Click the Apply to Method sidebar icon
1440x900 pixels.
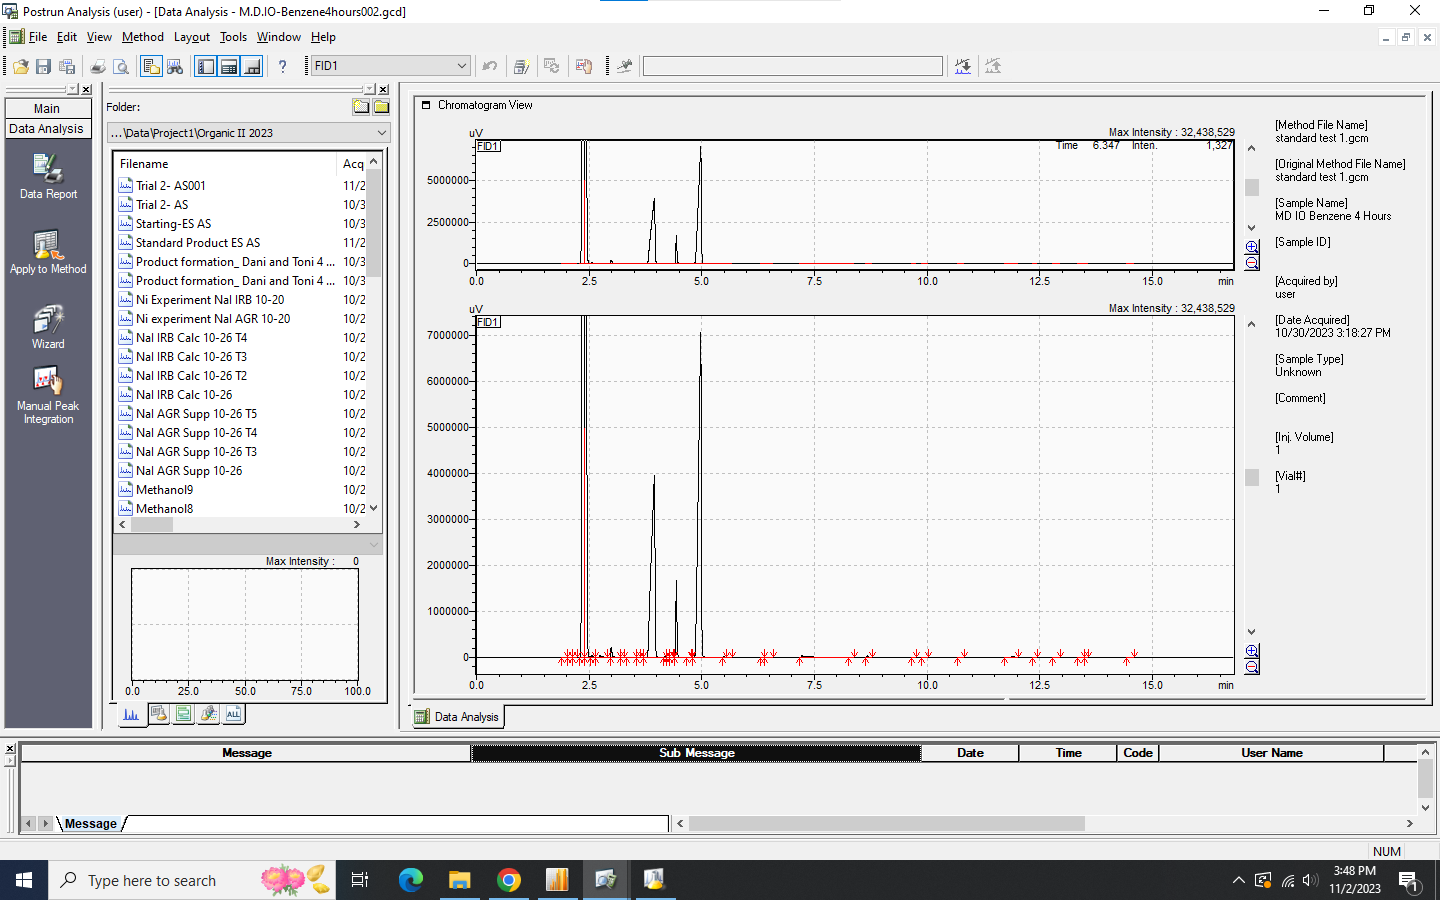click(x=48, y=252)
